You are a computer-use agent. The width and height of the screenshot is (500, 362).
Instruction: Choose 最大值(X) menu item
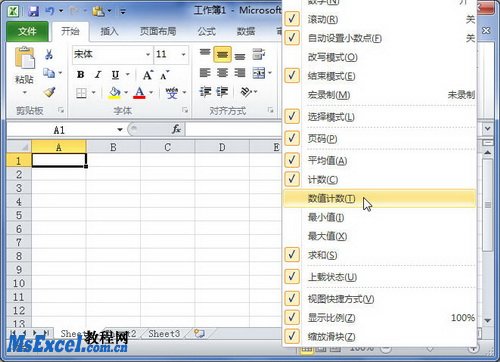pyautogui.click(x=379, y=236)
